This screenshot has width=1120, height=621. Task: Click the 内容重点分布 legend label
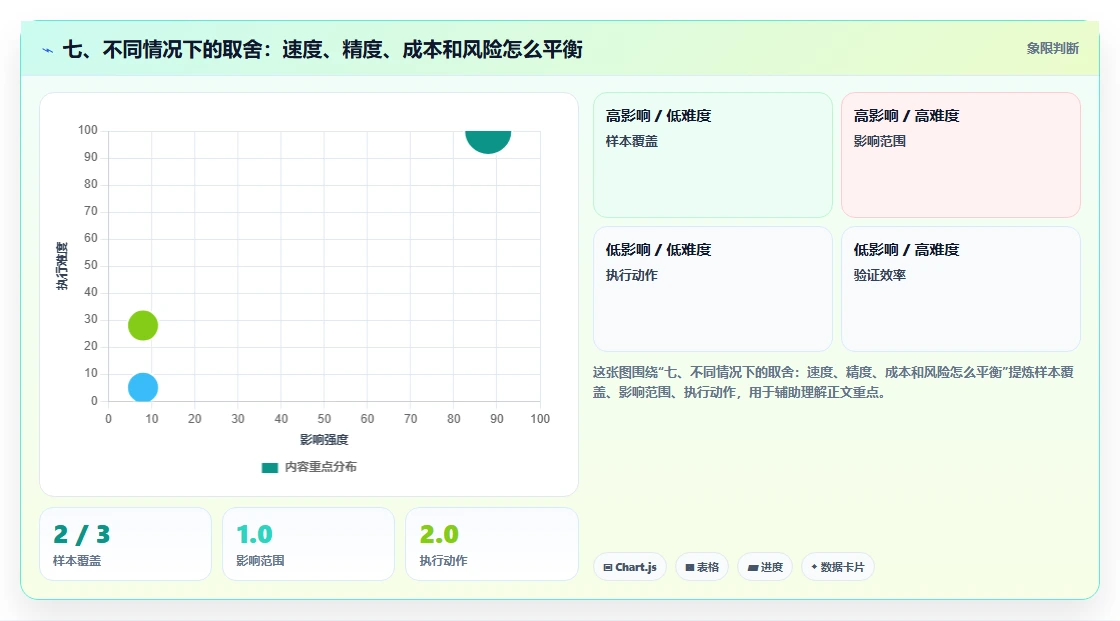[321, 467]
